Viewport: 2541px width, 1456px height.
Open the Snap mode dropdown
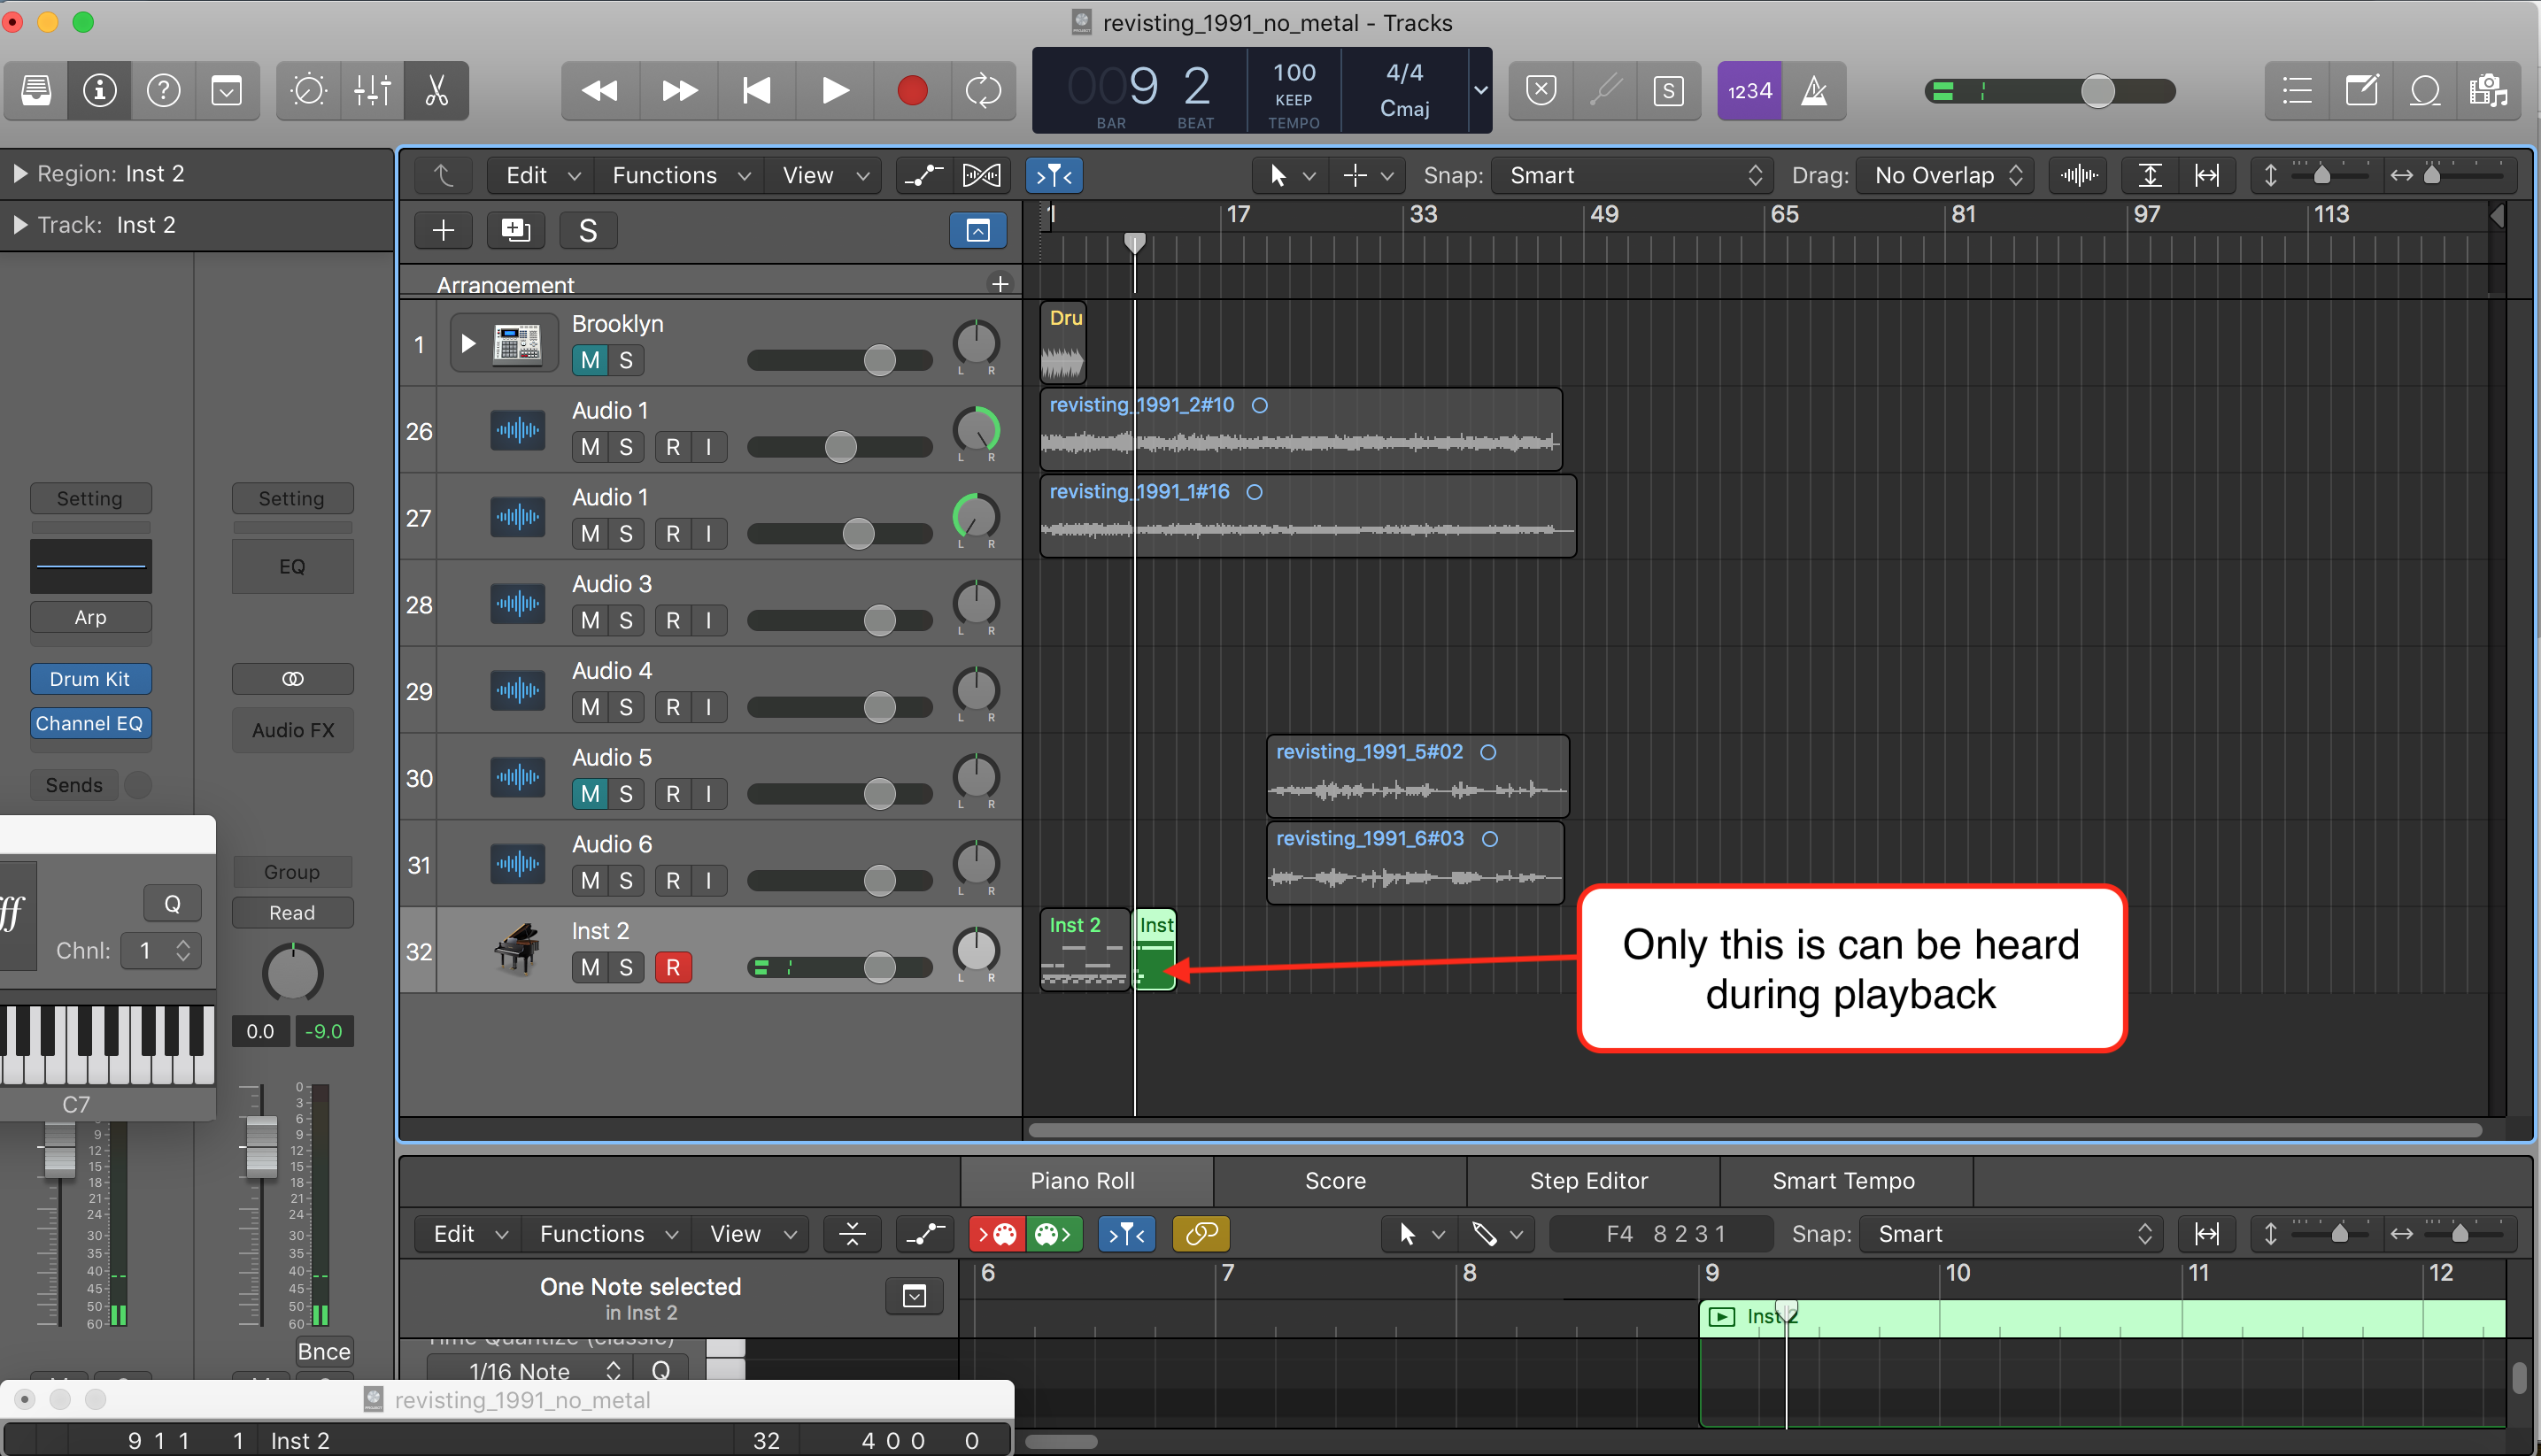click(1632, 175)
